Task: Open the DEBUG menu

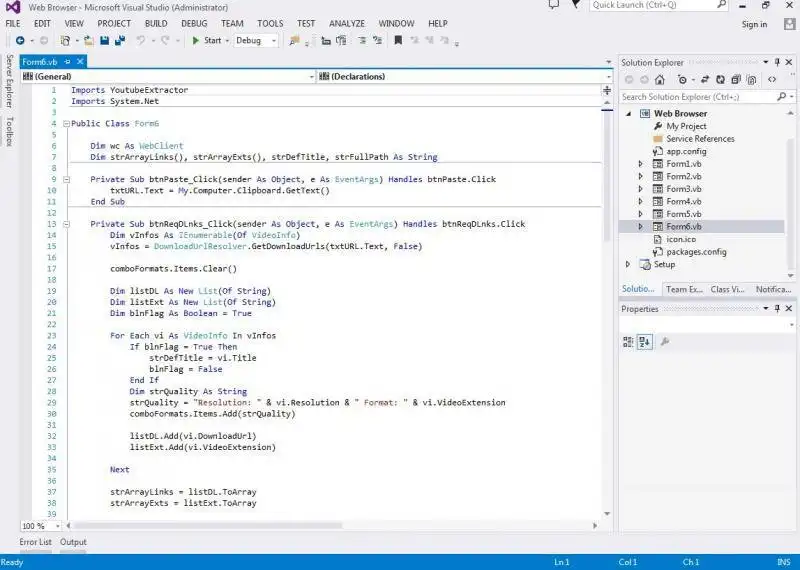Action: [x=194, y=23]
